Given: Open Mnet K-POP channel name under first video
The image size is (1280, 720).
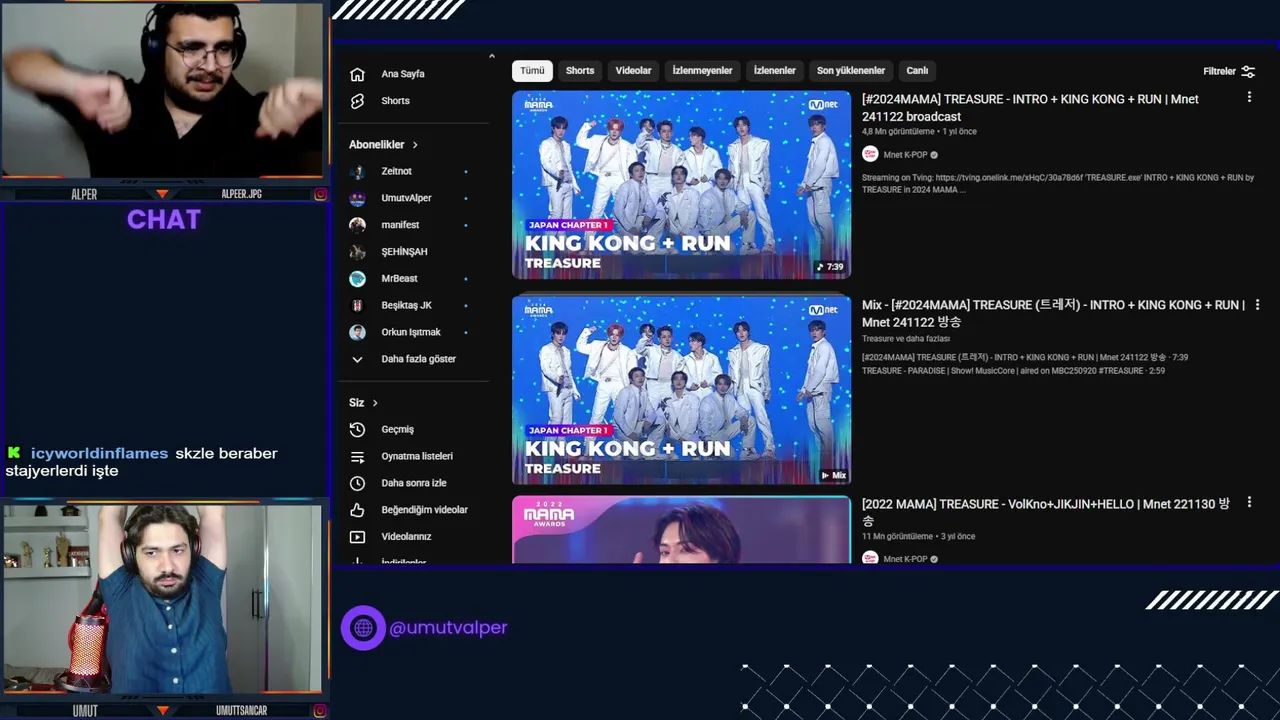Looking at the screenshot, I should click(905, 155).
